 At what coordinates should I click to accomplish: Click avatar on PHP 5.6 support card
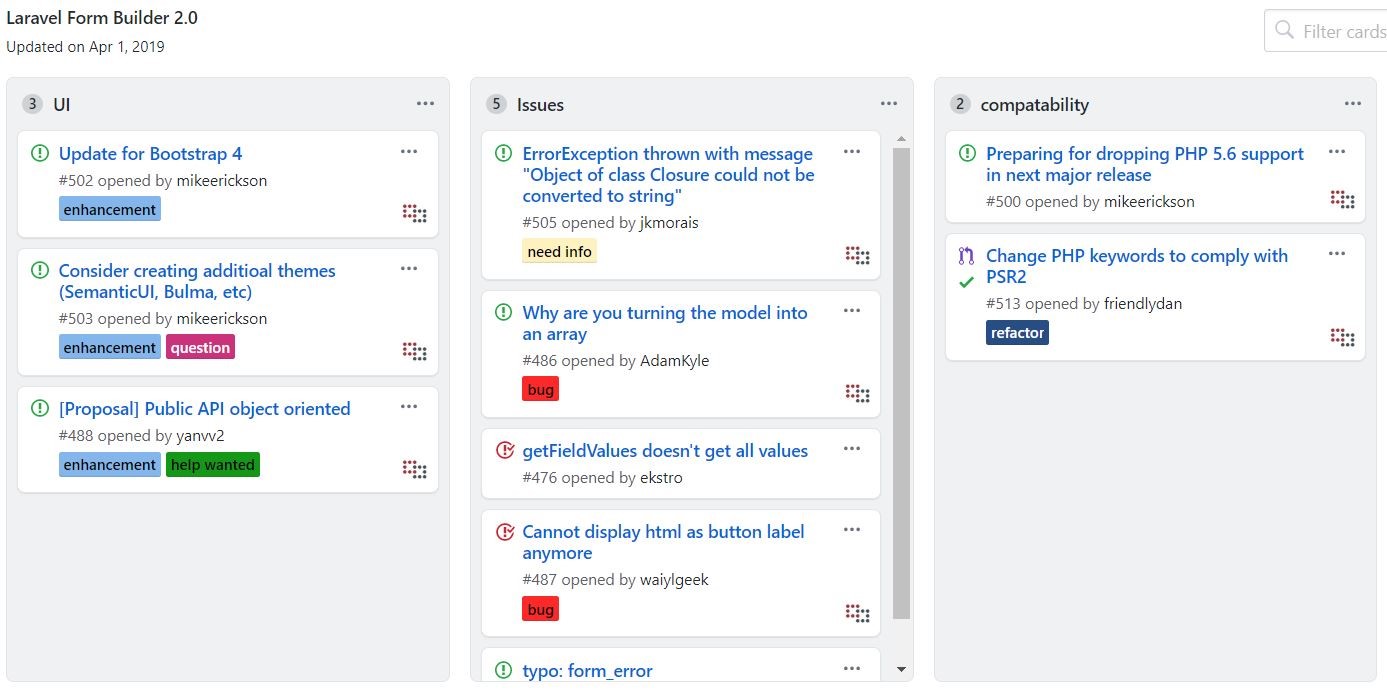[1342, 199]
